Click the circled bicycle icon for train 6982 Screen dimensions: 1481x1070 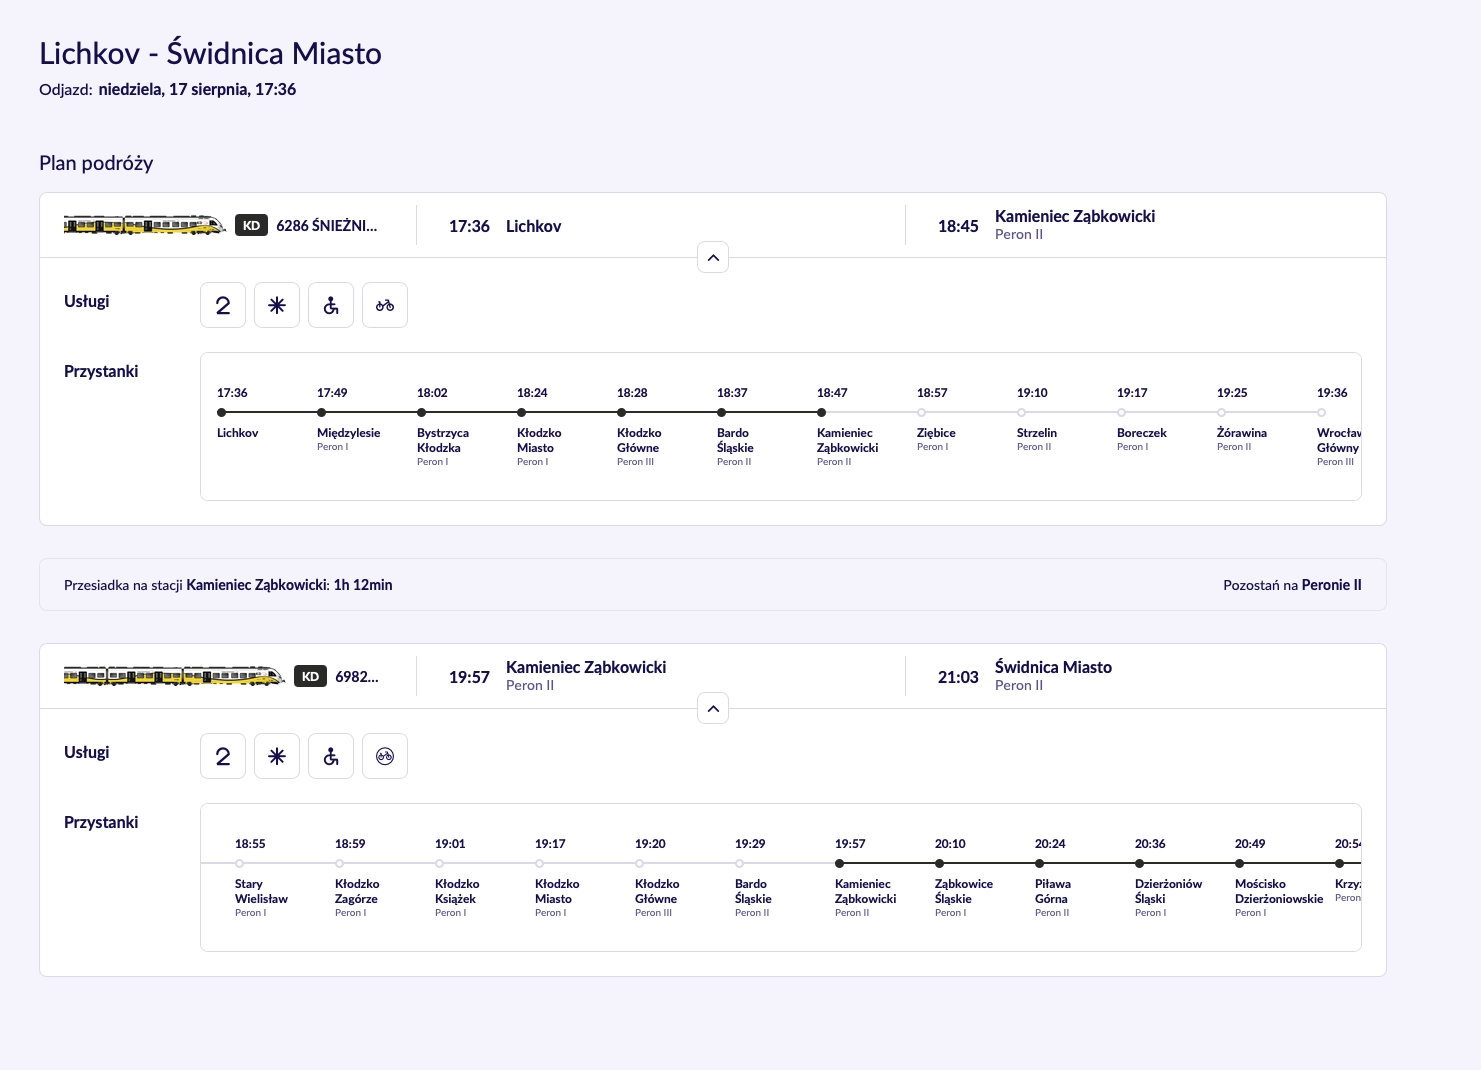[x=385, y=756]
